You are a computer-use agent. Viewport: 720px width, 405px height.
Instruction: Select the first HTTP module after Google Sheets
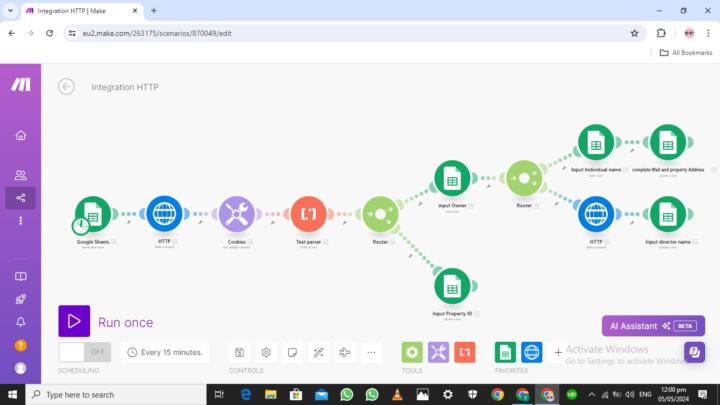click(x=164, y=214)
